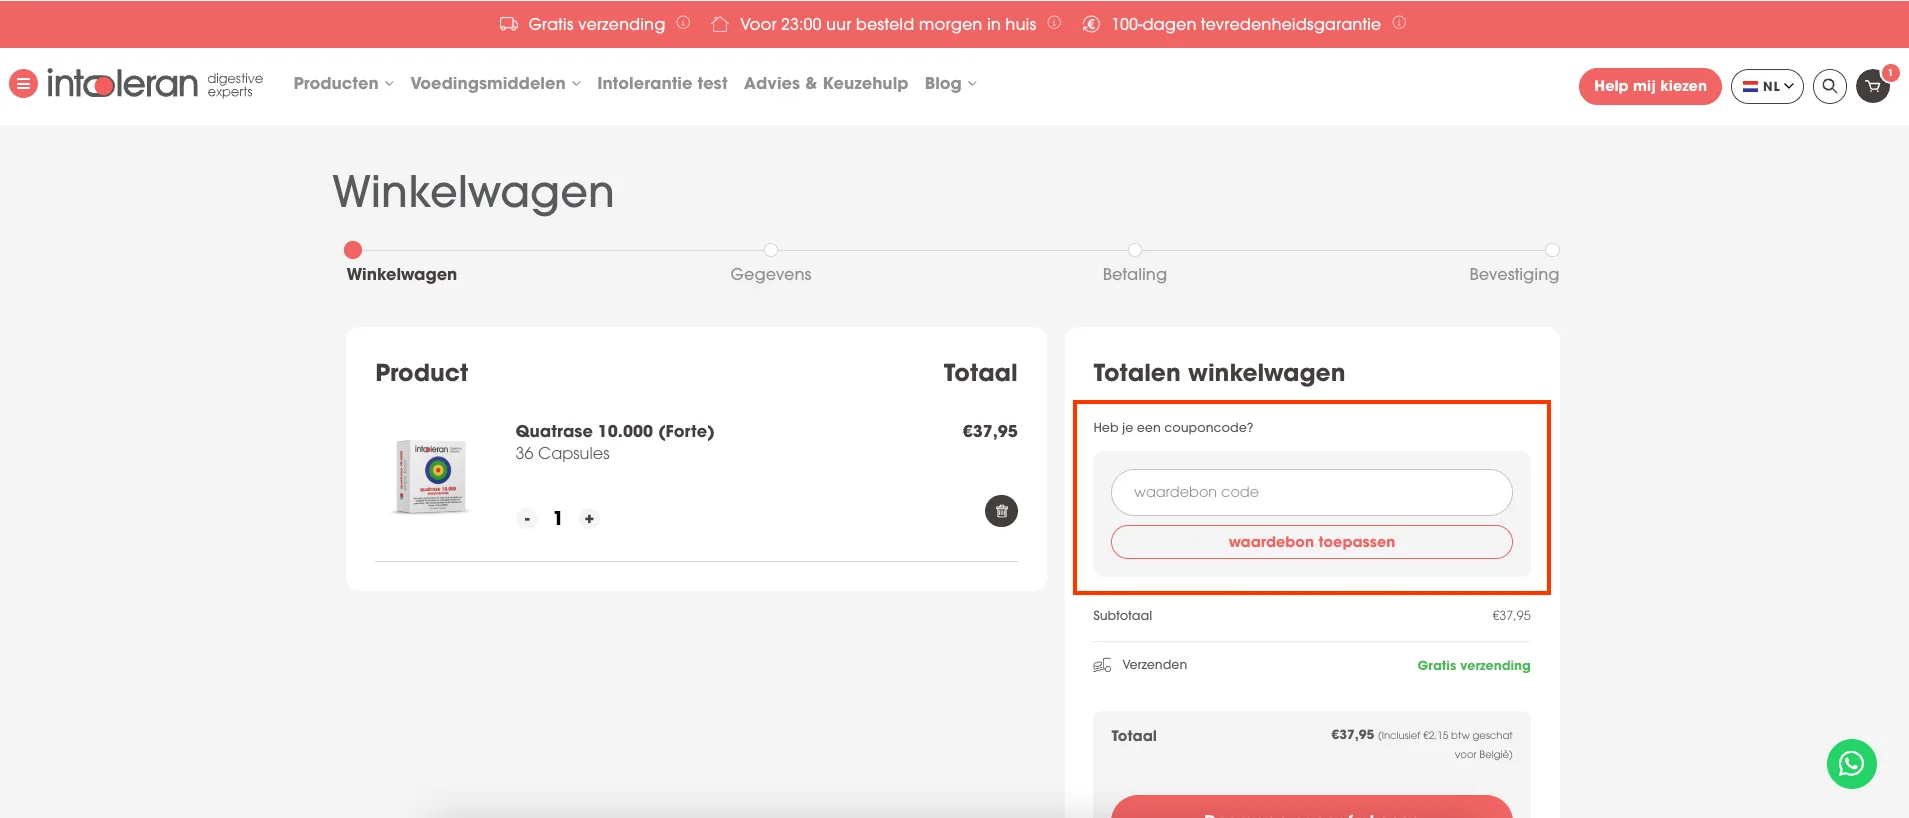The image size is (1909, 818).
Task: Click info icon next to tevredenheidsgarantie
Action: click(1399, 23)
